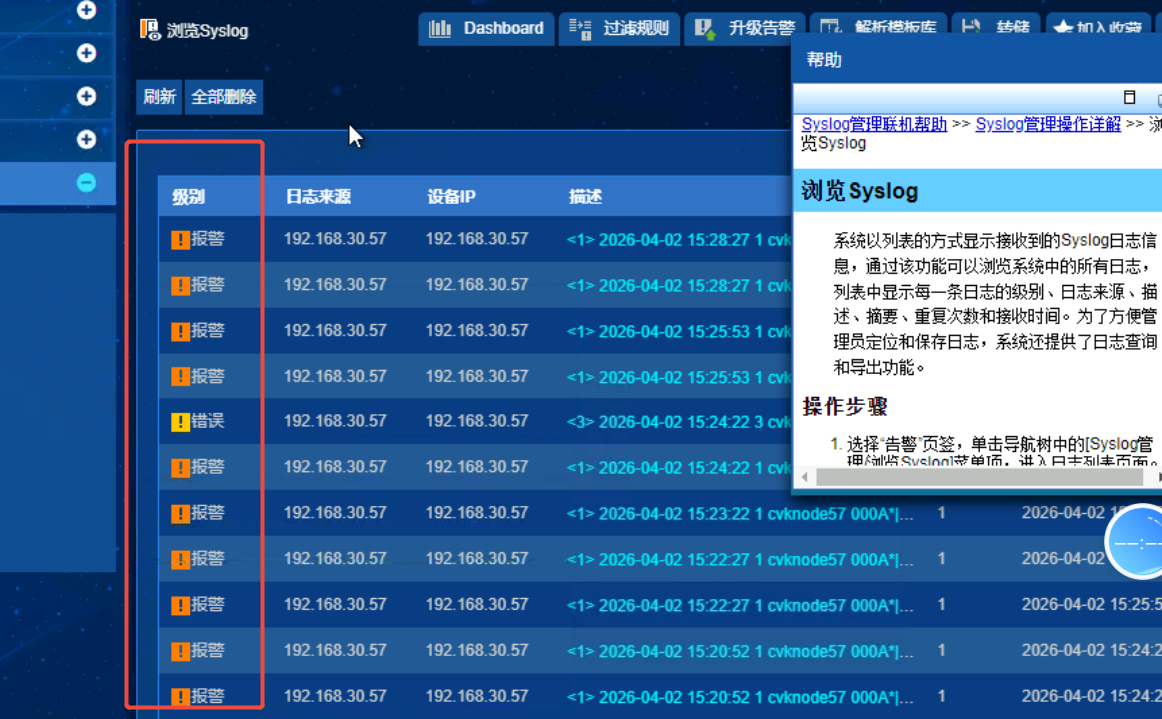1162x719 pixels.
Task: Sort by the 级别 column header
Action: tap(188, 197)
